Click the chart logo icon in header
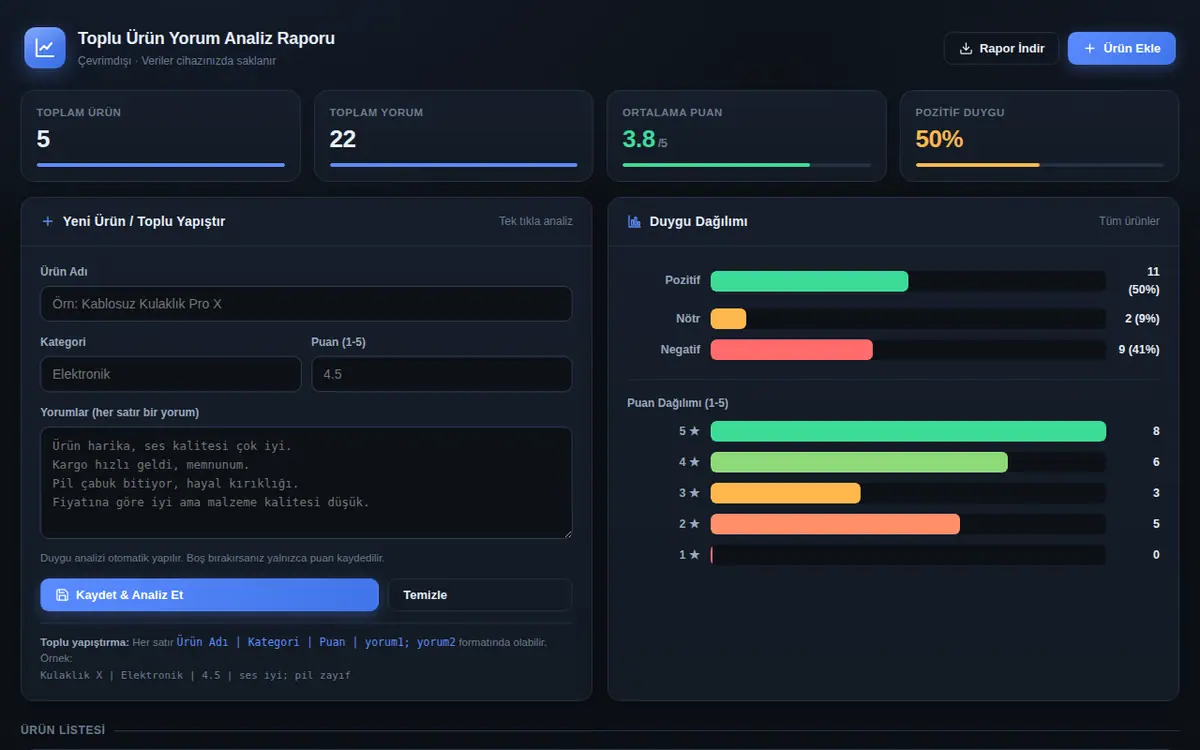This screenshot has width=1200, height=750. pyautogui.click(x=45, y=48)
